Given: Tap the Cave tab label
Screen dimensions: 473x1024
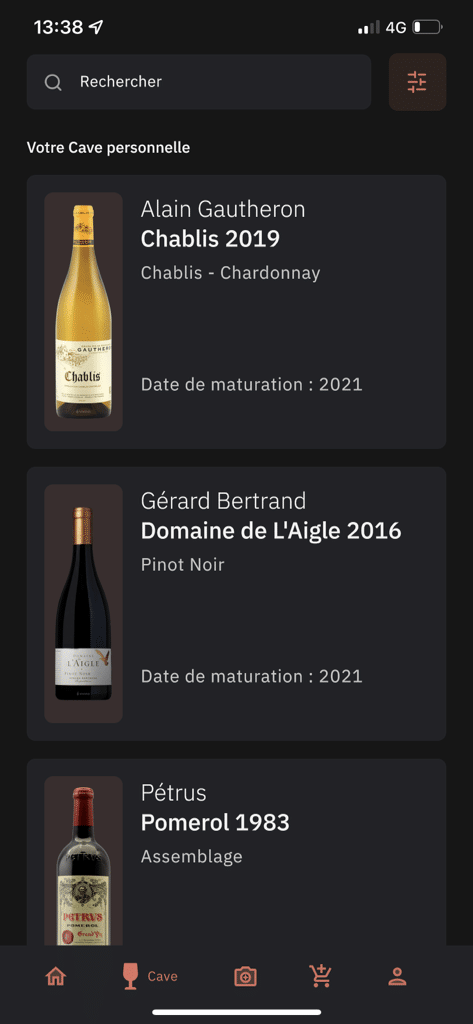Looking at the screenshot, I should pyautogui.click(x=162, y=977).
